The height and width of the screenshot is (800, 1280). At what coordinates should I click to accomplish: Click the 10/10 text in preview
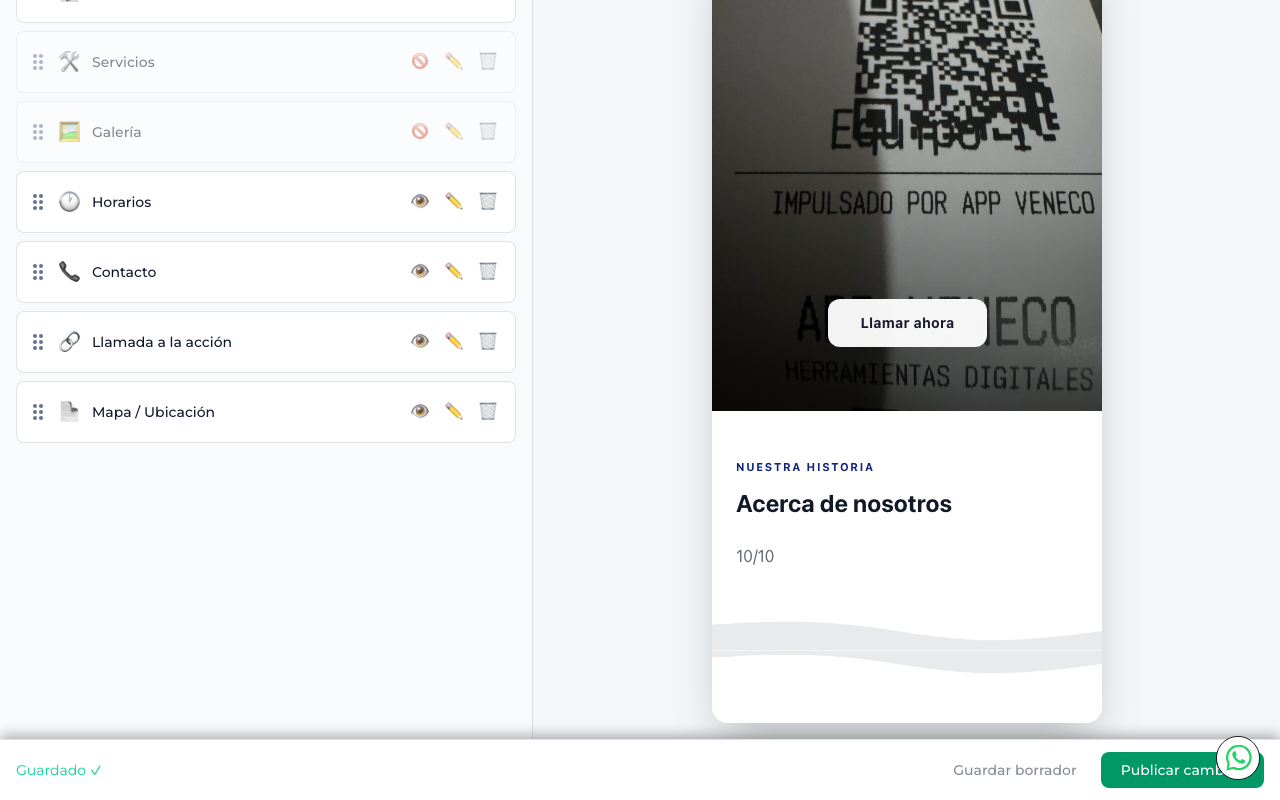pyautogui.click(x=755, y=557)
